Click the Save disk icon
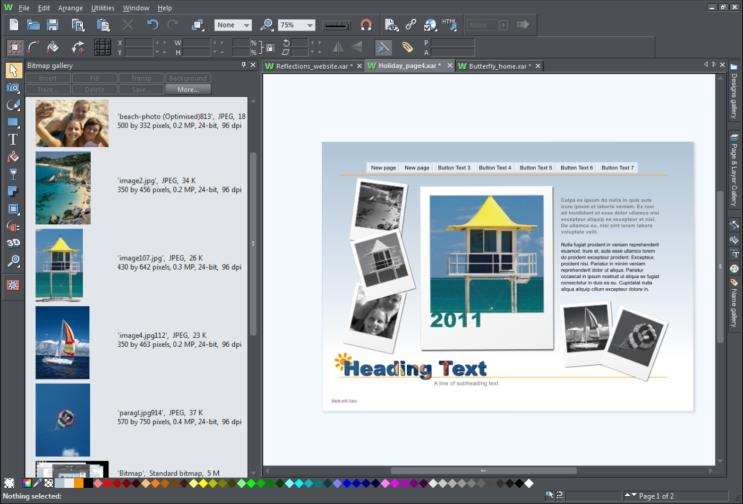This screenshot has height=504, width=743. point(53,25)
